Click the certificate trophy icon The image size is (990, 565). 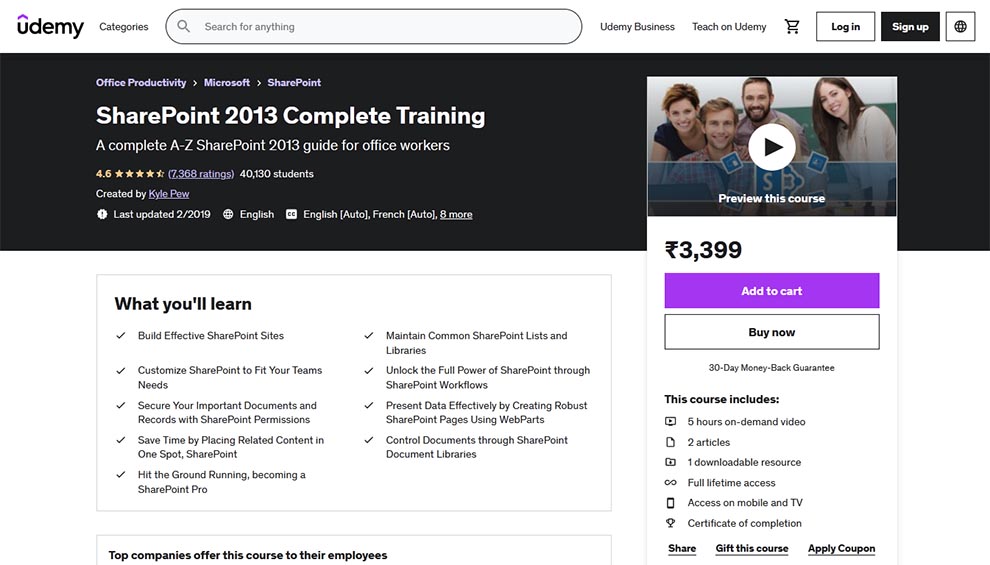[671, 523]
